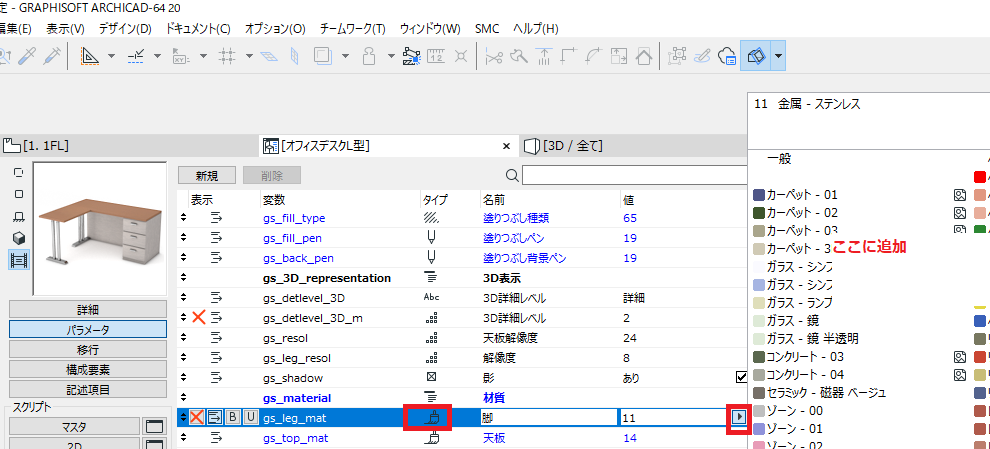The height and width of the screenshot is (449, 990).
Task: Click the 'U' icon on gs_leg_mat row
Action: pos(249,418)
